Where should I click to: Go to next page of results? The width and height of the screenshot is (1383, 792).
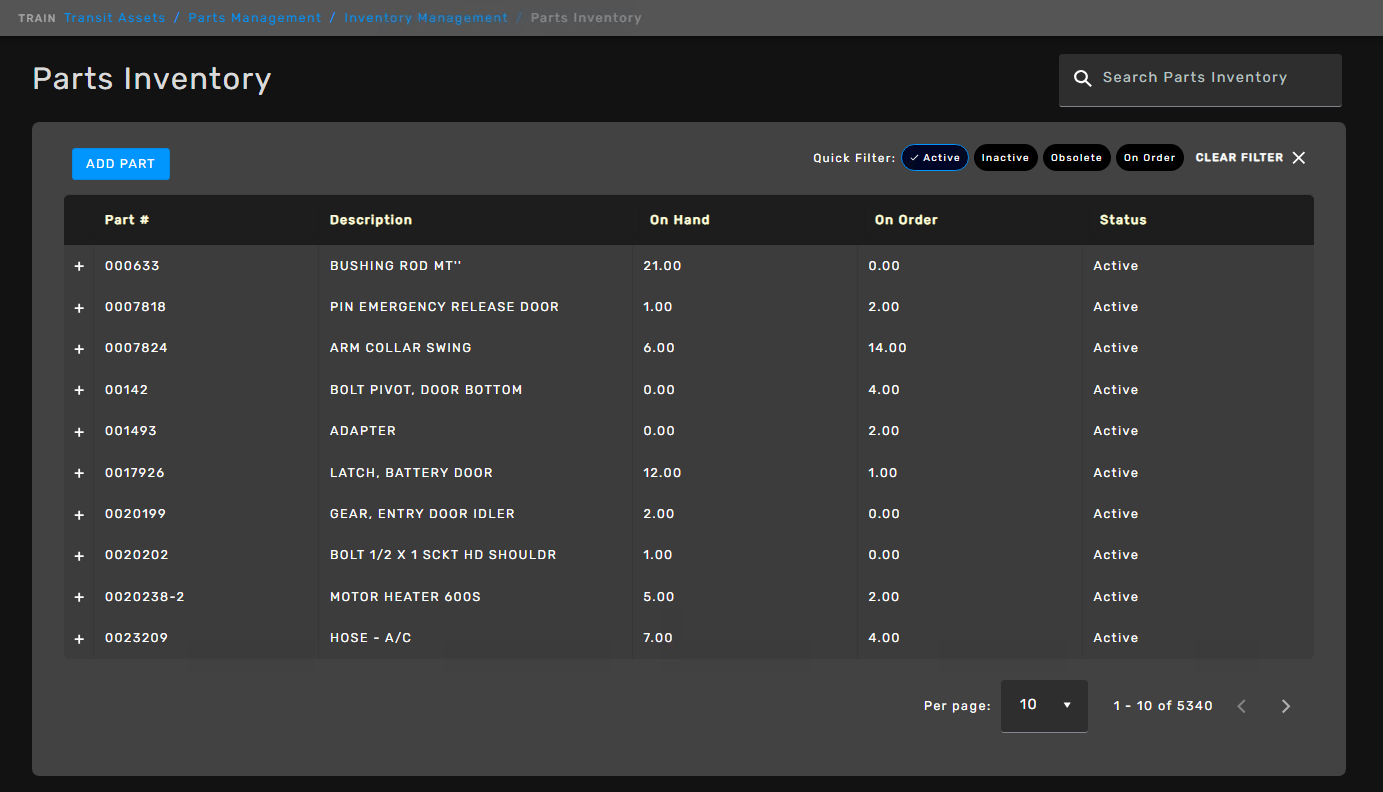tap(1286, 706)
